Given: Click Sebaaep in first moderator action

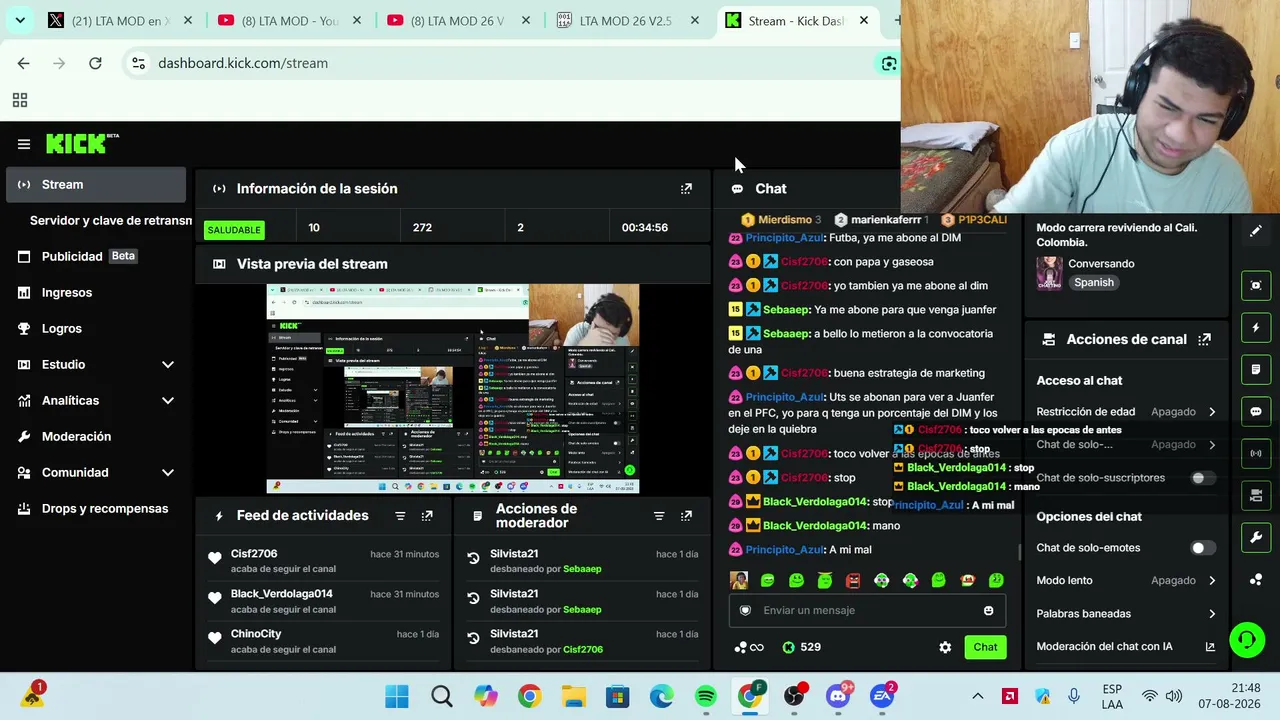Looking at the screenshot, I should pos(582,569).
